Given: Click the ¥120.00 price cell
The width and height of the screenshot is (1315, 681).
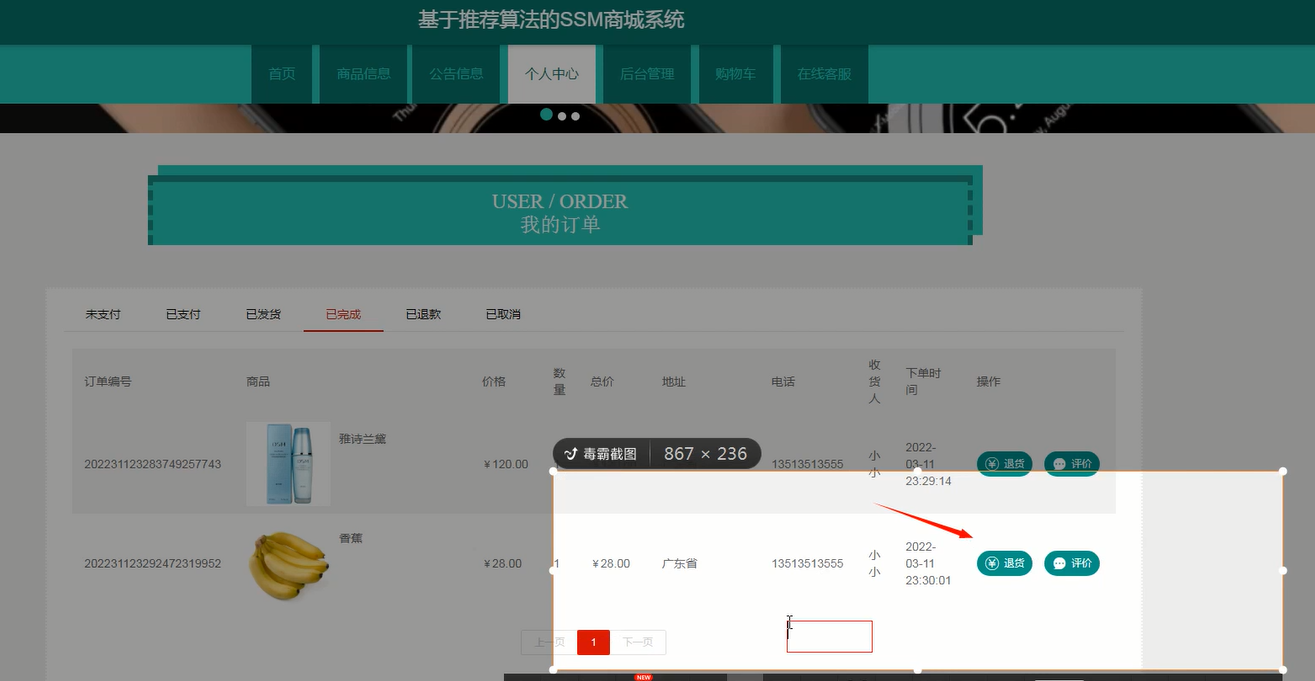Looking at the screenshot, I should click(506, 464).
